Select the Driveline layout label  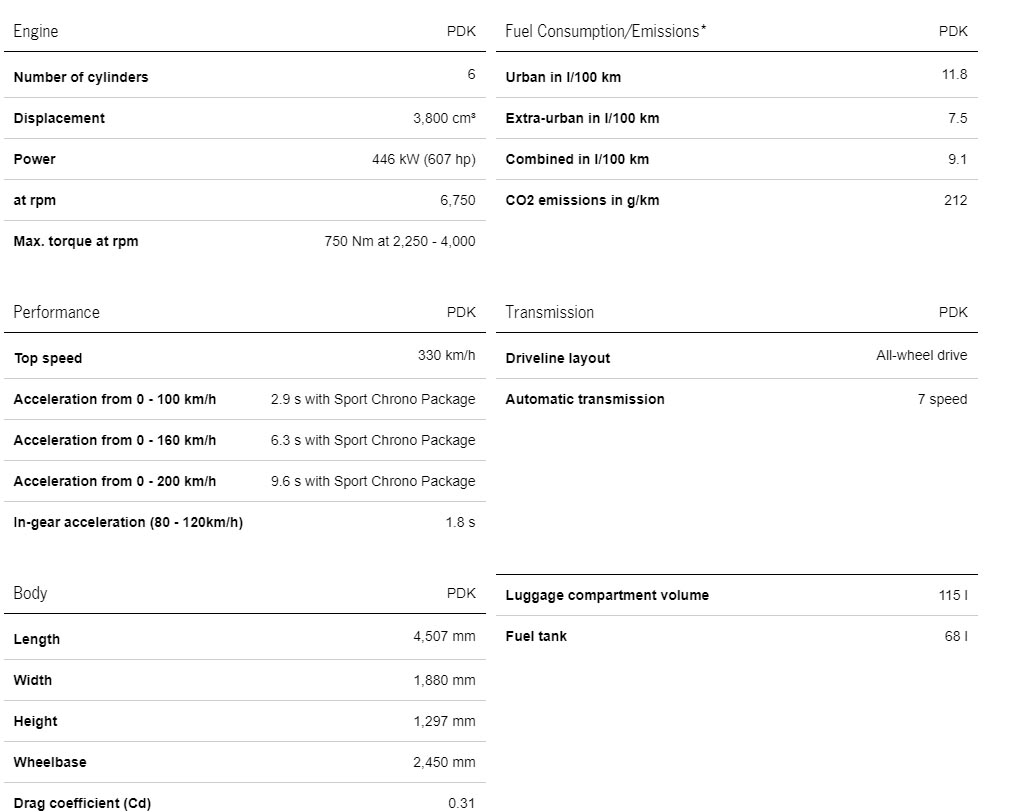point(558,358)
